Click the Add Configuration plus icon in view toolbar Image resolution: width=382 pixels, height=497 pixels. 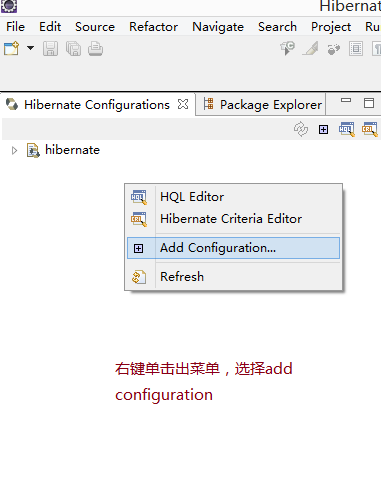tap(323, 129)
